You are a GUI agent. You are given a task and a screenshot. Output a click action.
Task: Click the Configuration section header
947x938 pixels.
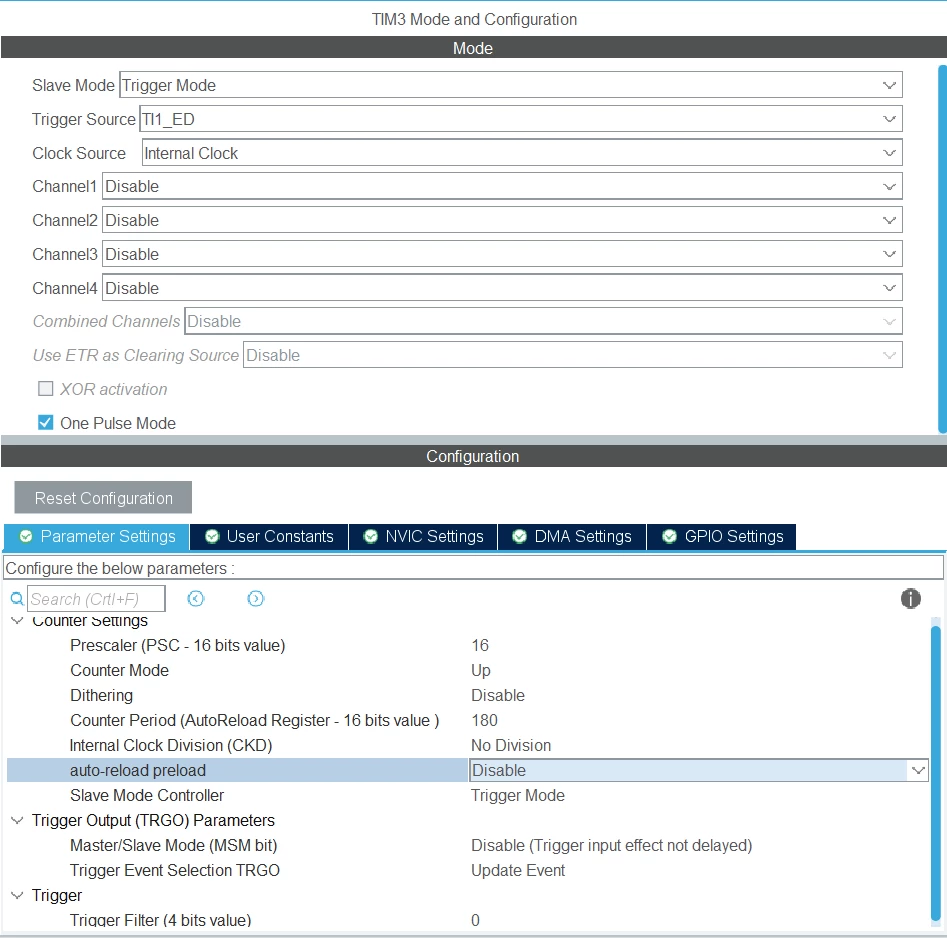(x=474, y=456)
